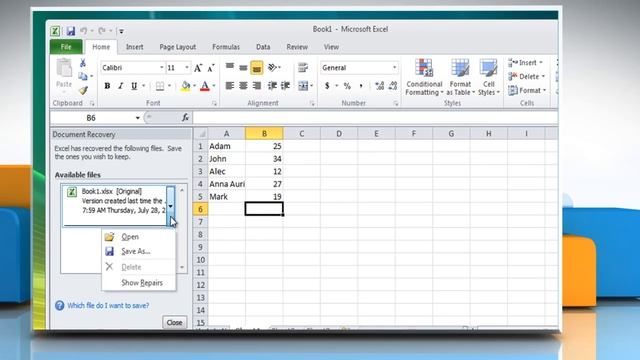Click the Decrease Decimal icon
Screen dimensions: 640x360
tap(393, 86)
